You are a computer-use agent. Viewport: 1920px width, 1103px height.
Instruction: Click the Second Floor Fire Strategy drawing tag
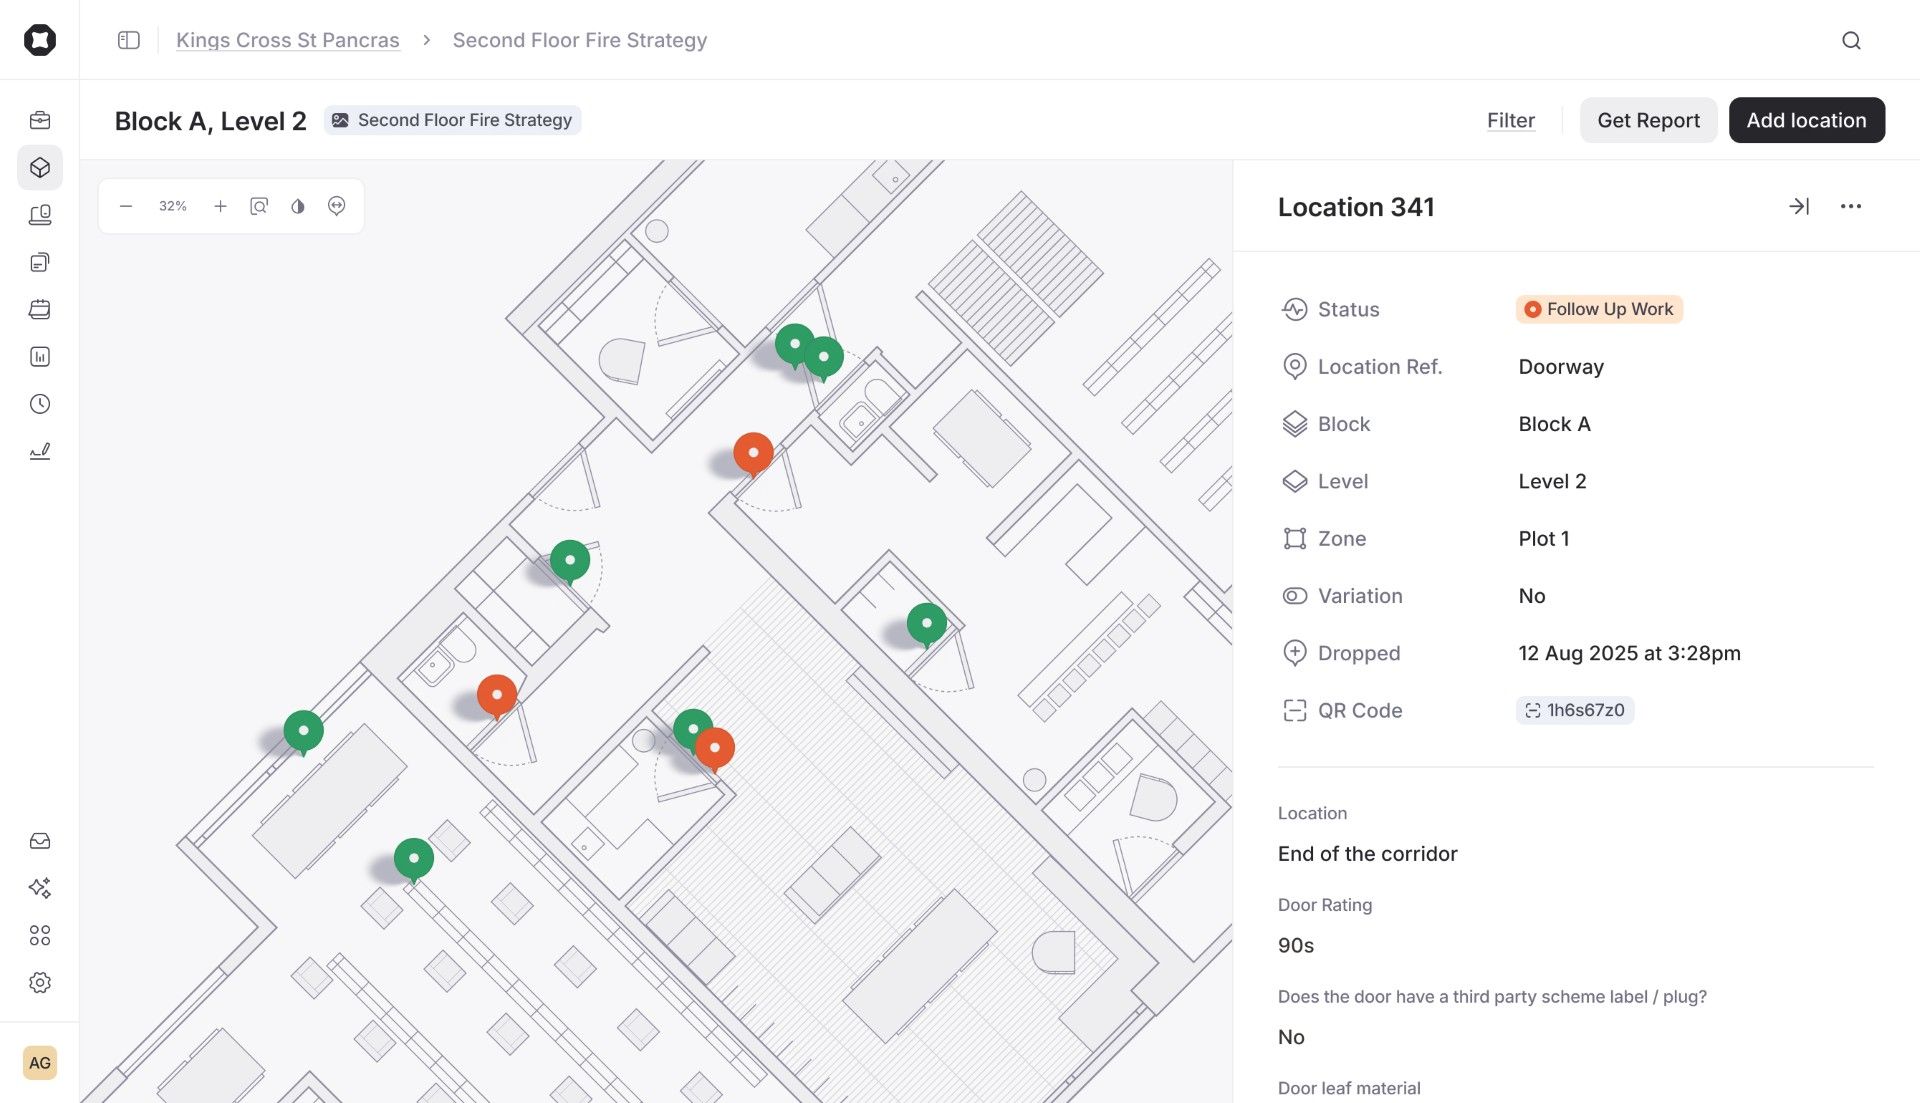[452, 120]
